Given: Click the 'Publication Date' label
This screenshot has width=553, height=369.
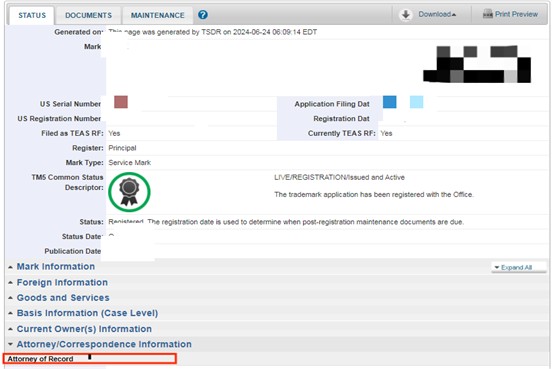Looking at the screenshot, I should point(73,251).
